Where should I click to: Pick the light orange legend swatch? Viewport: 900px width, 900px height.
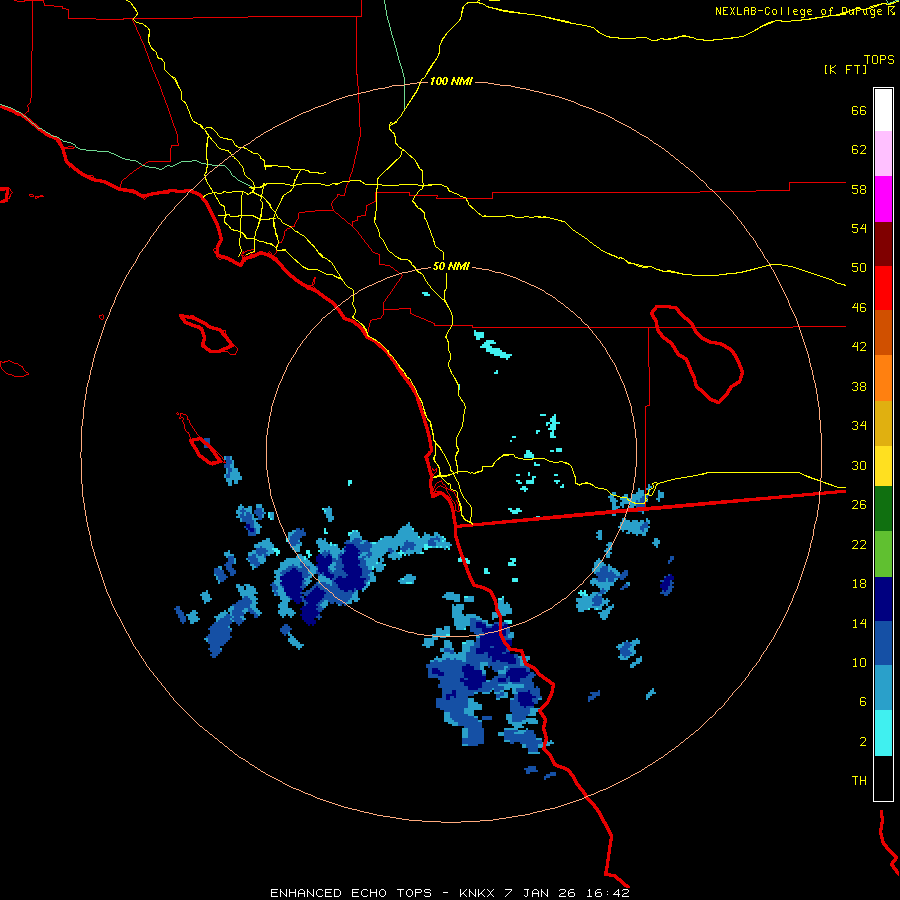pyautogui.click(x=883, y=378)
